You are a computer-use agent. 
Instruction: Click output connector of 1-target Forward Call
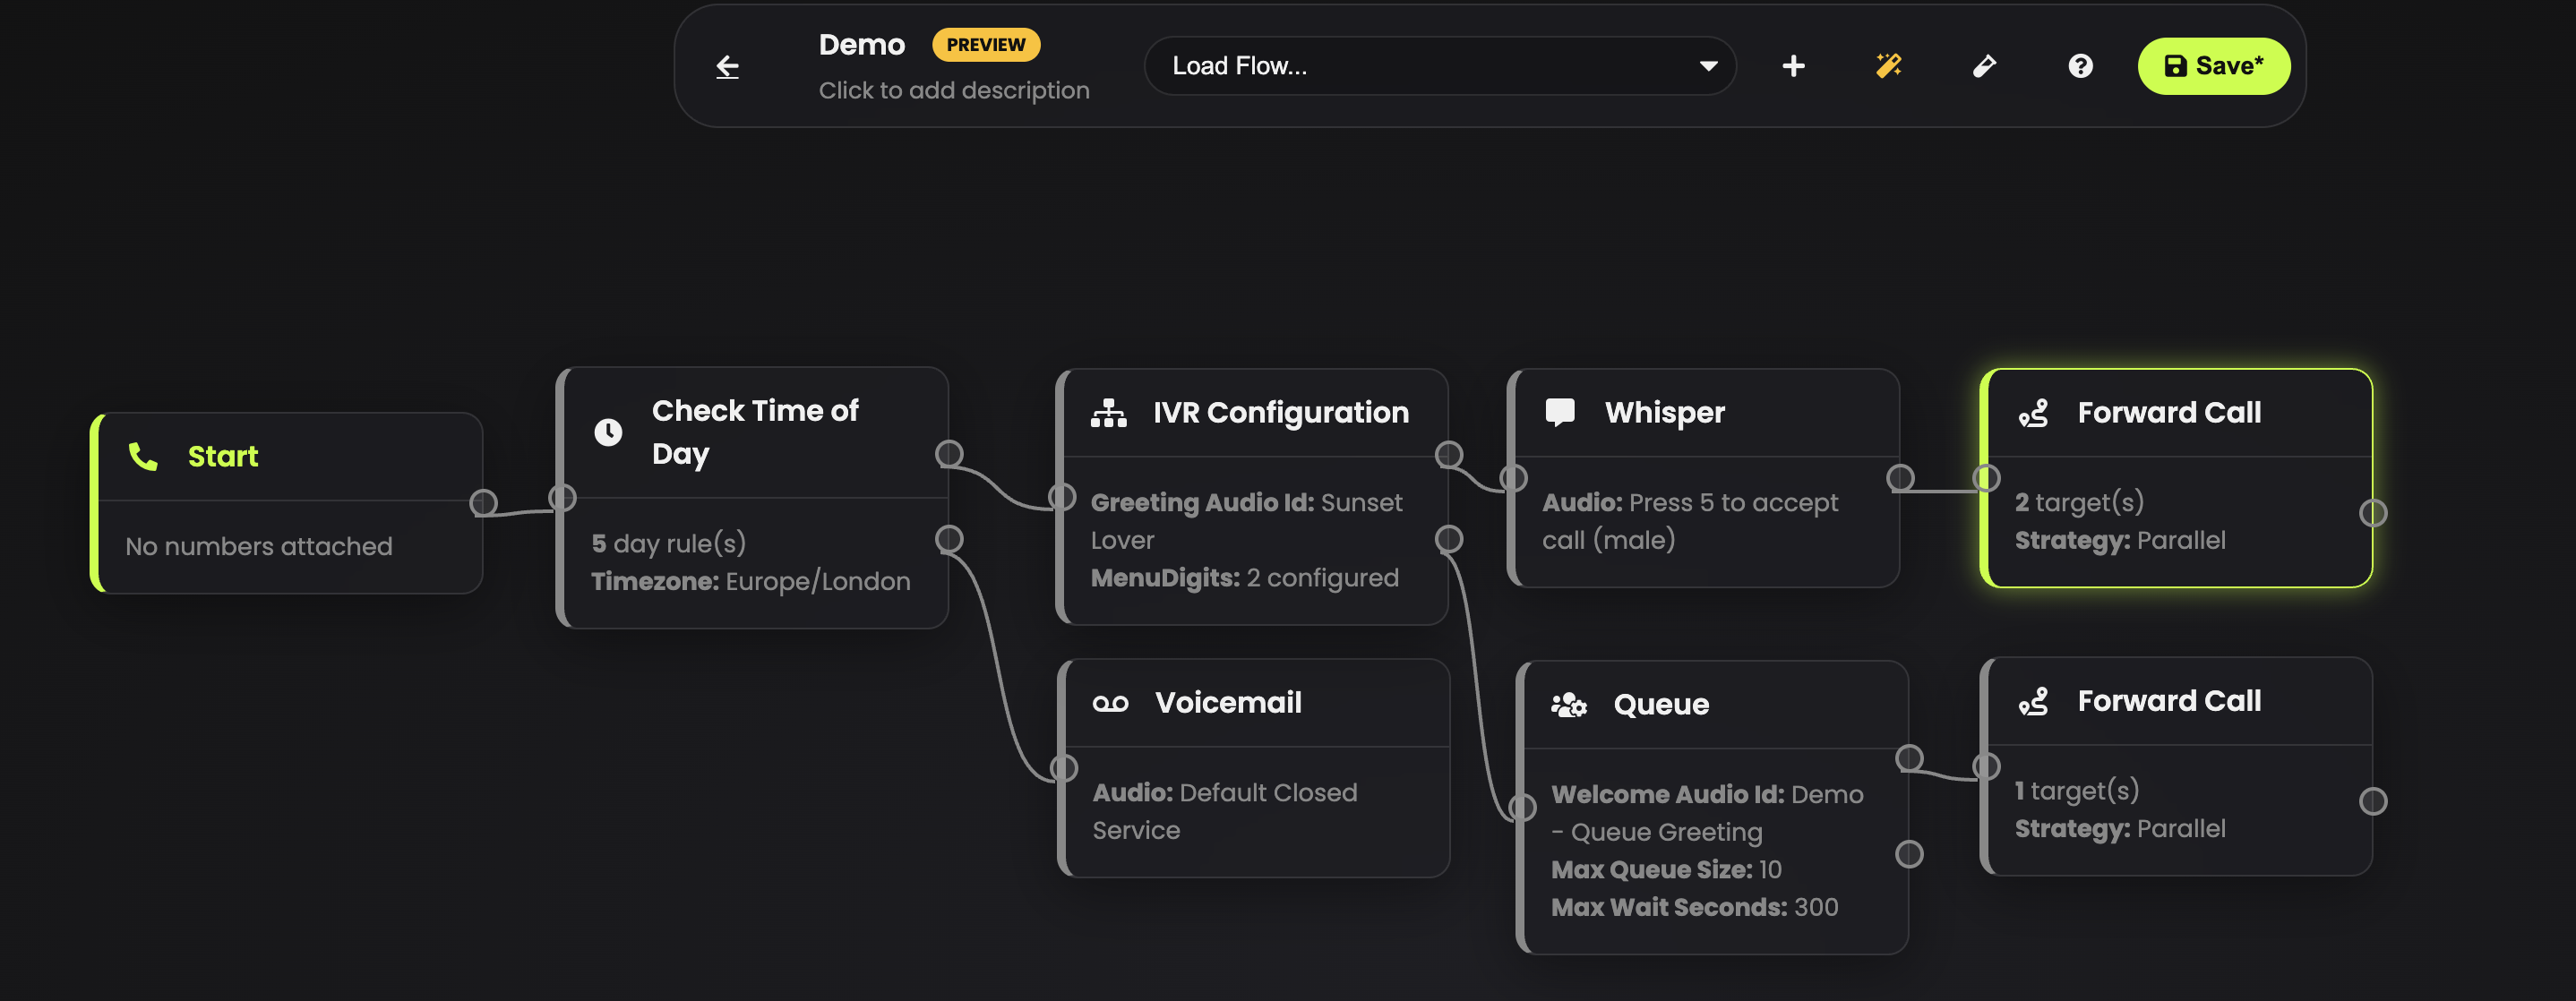pos(2373,801)
